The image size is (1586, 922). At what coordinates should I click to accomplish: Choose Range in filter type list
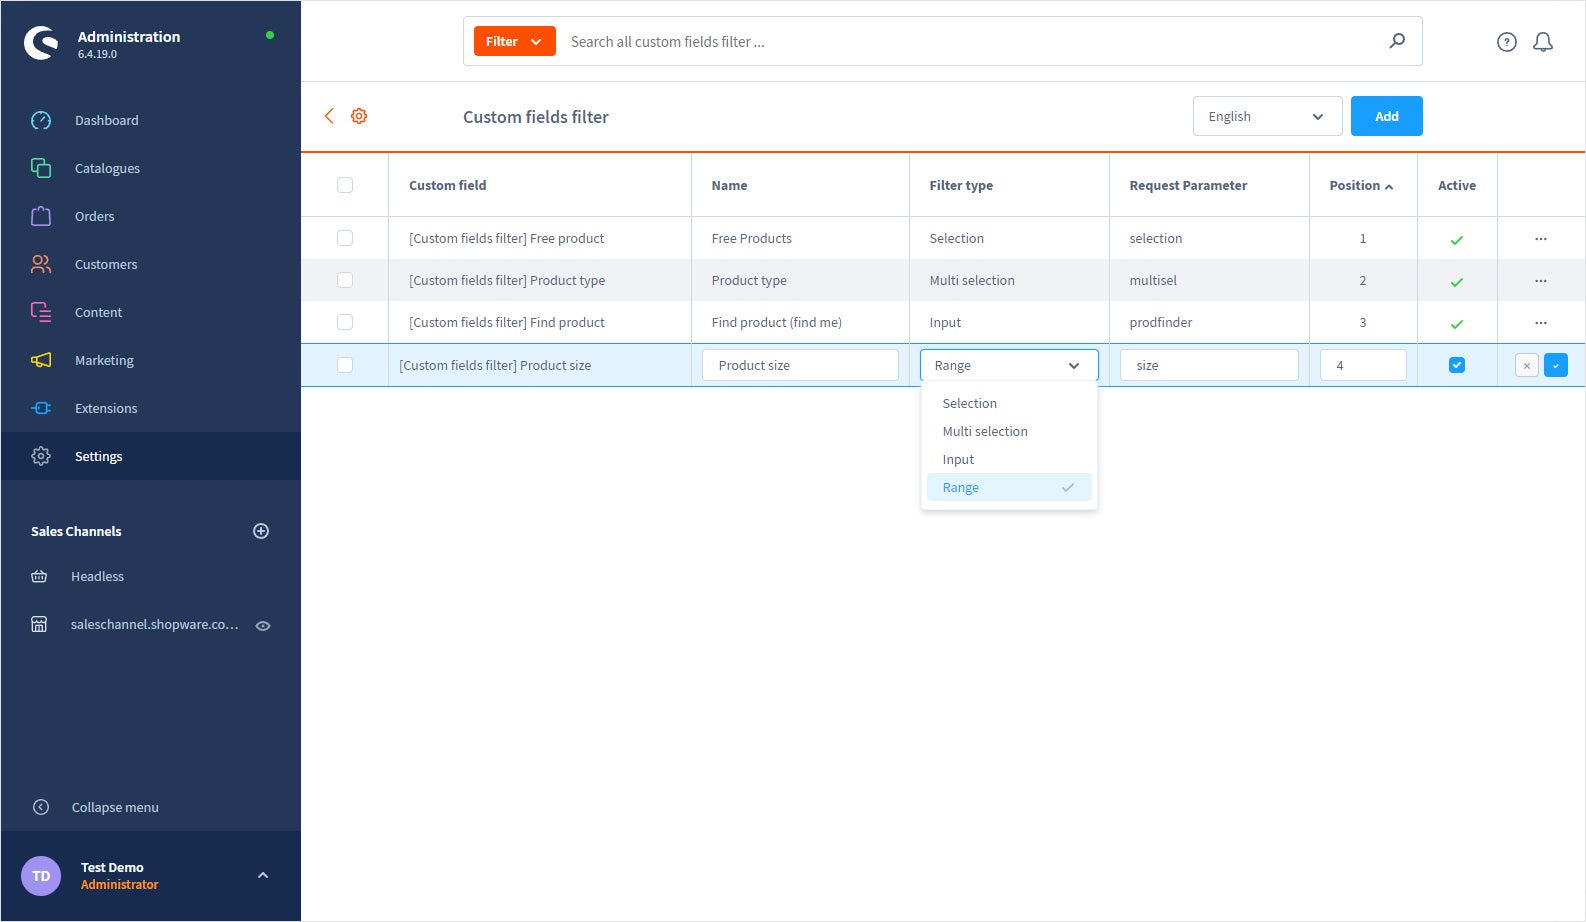(x=1009, y=487)
